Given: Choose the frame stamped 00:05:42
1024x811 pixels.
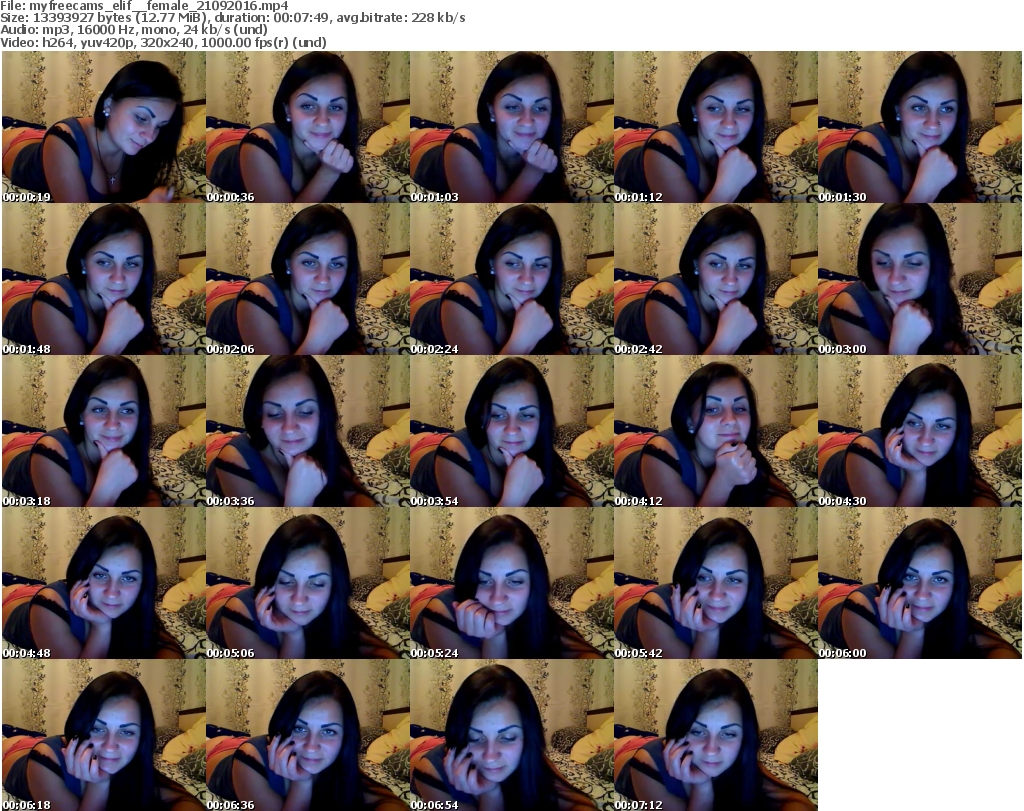Looking at the screenshot, I should point(715,583).
